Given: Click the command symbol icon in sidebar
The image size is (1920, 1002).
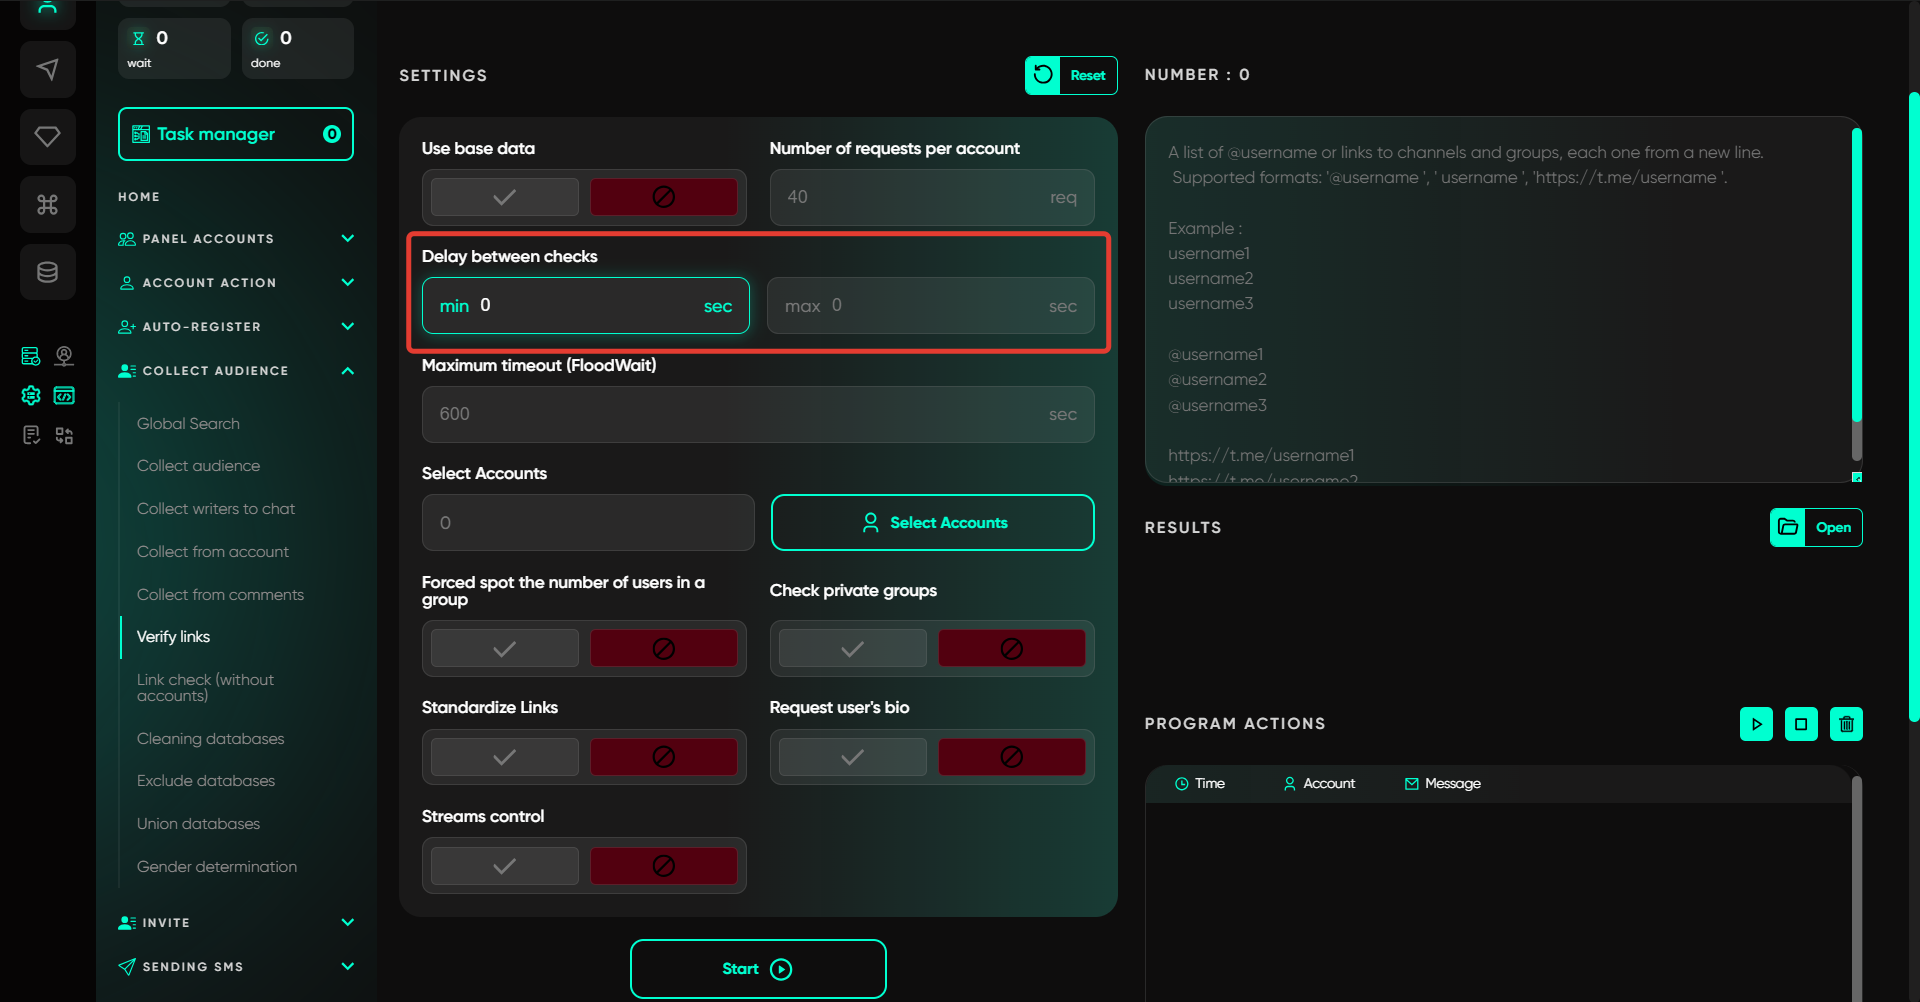Looking at the screenshot, I should click(47, 205).
